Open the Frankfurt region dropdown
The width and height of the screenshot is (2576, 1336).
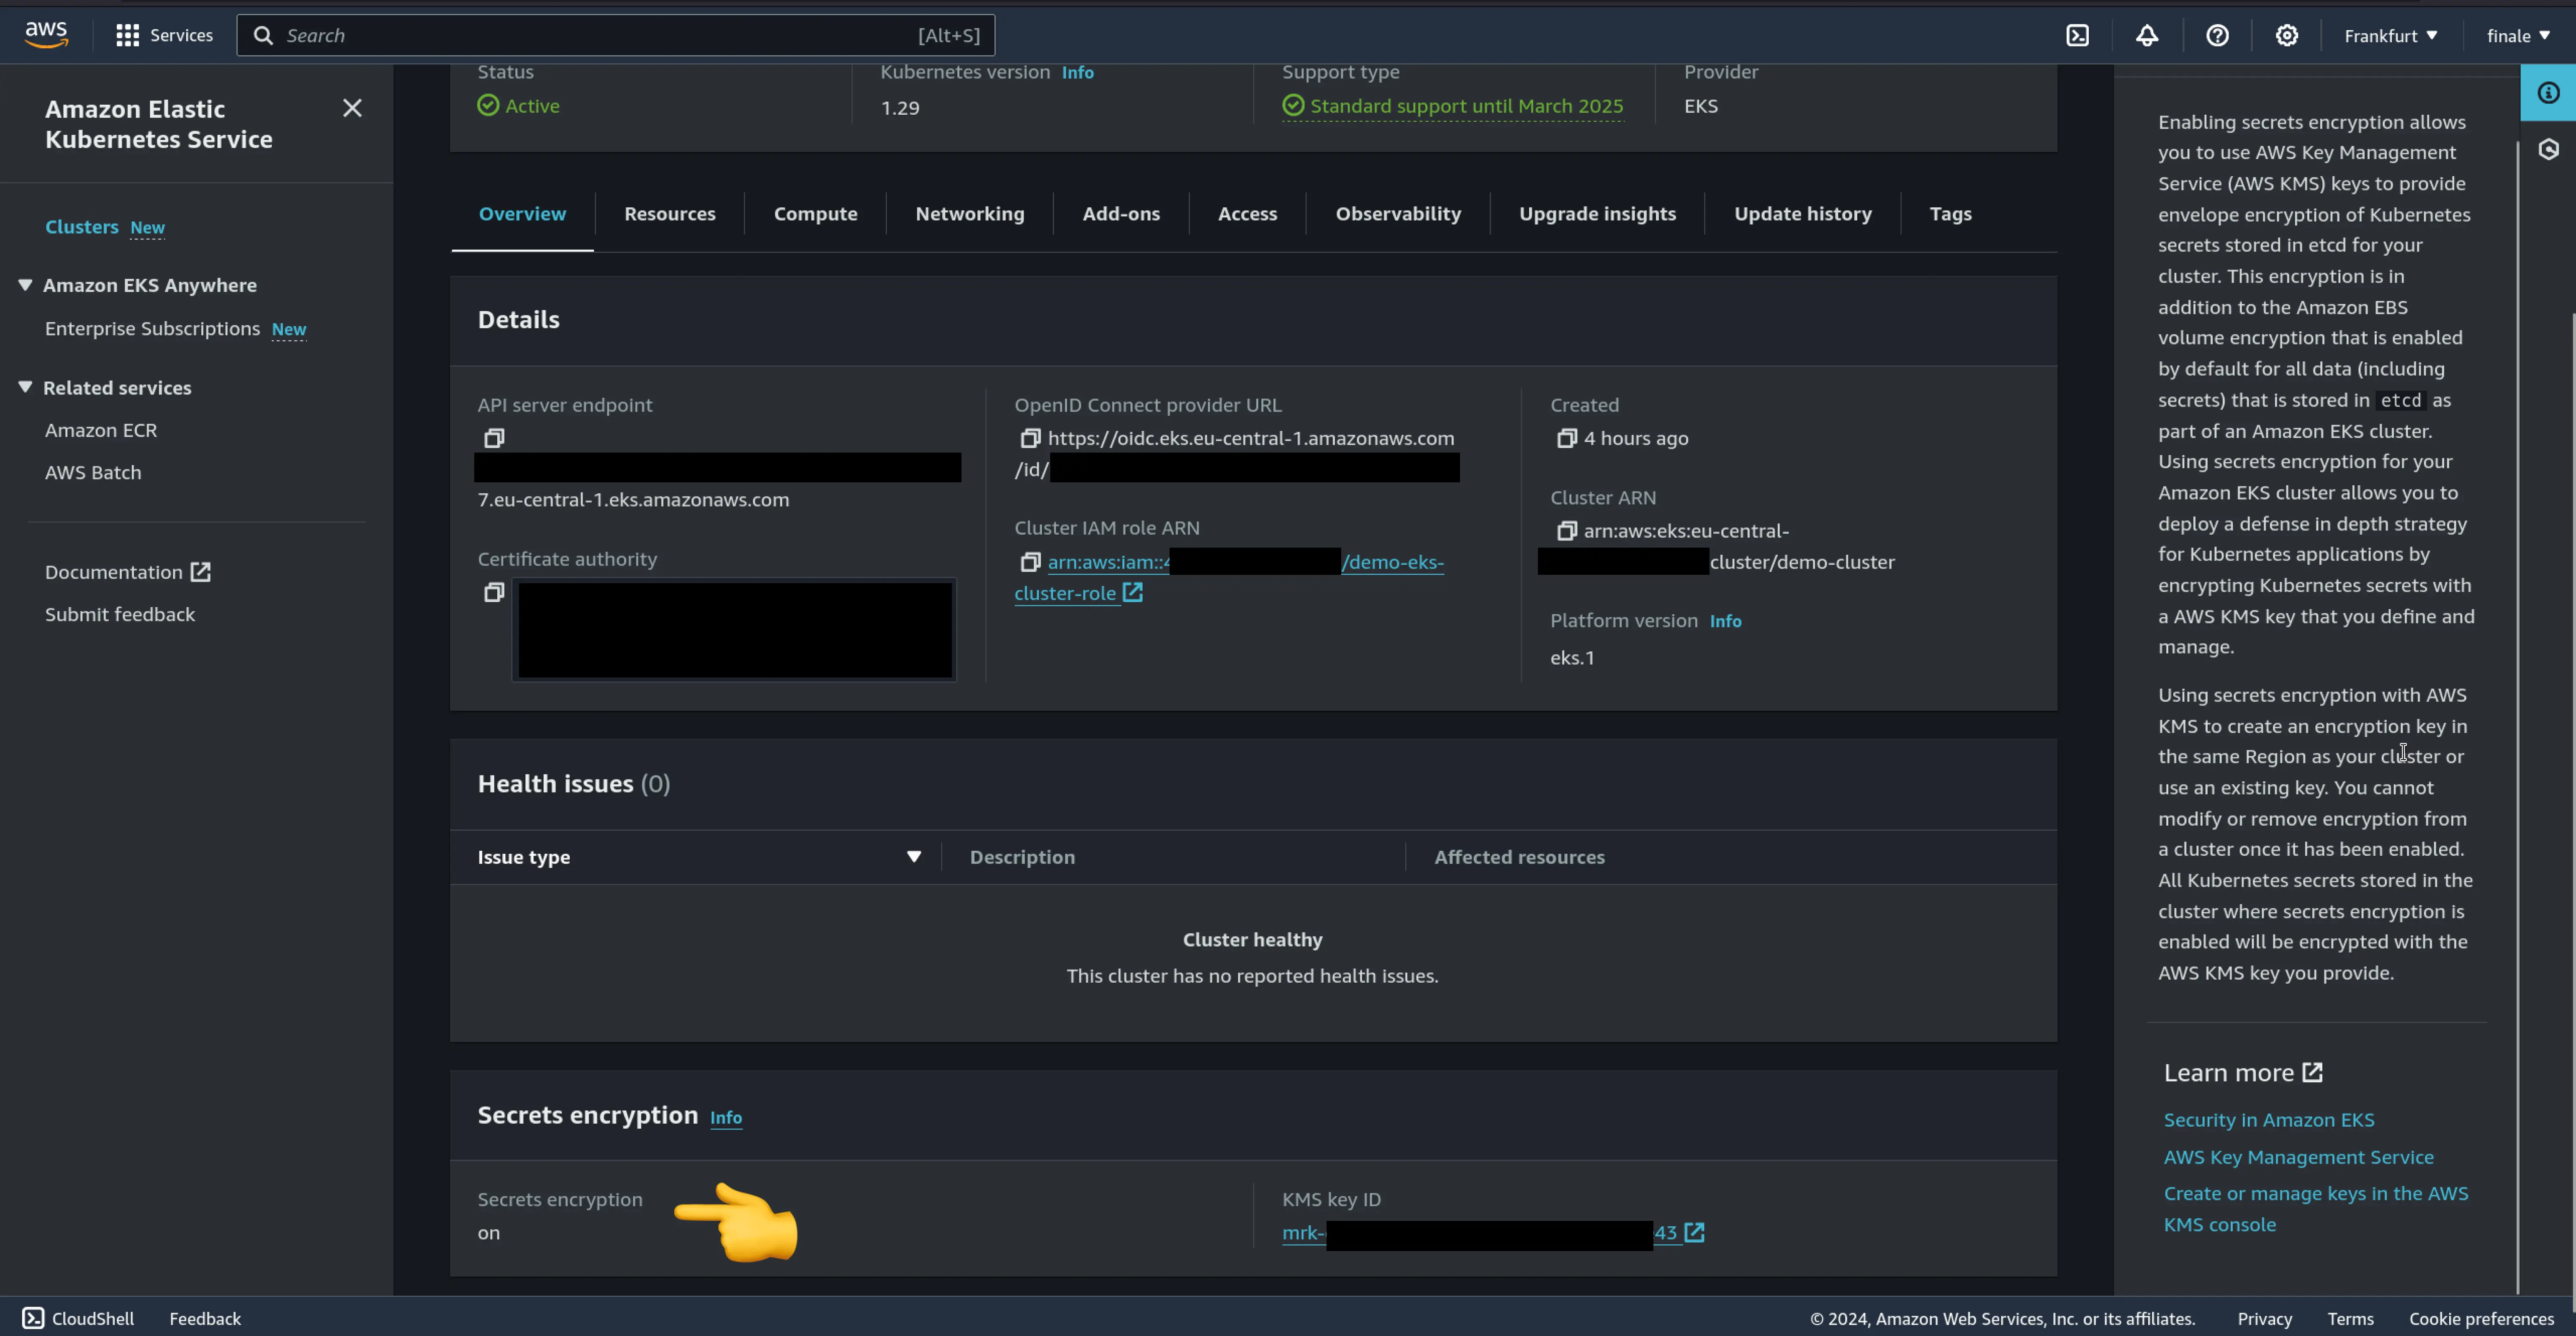click(x=2390, y=36)
